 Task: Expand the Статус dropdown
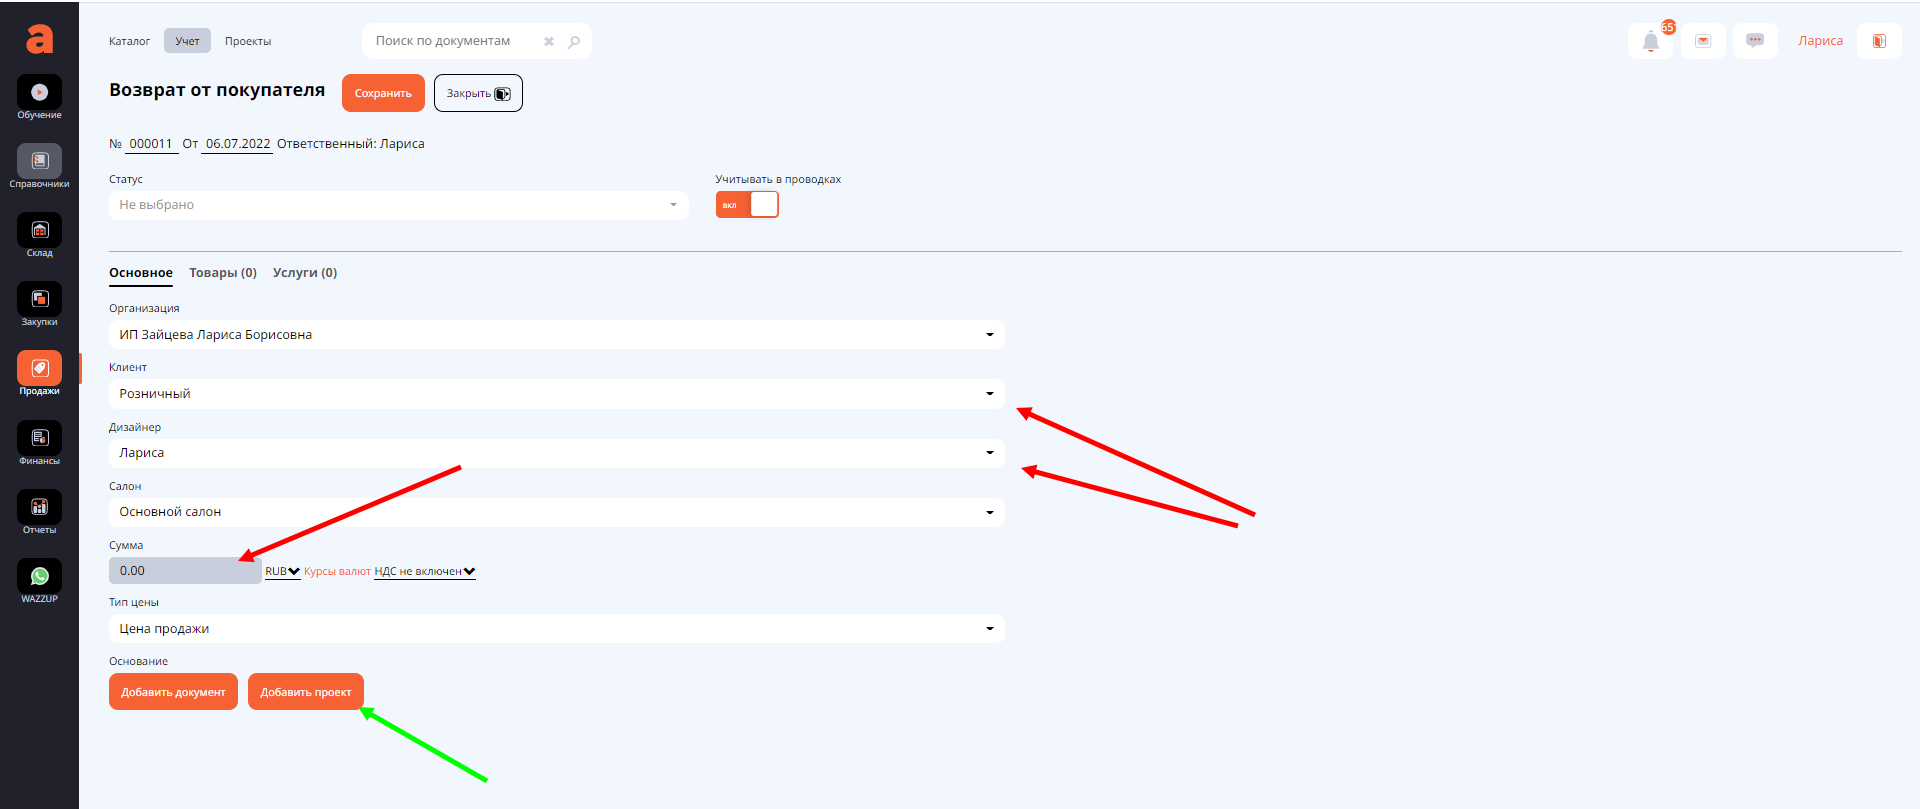point(398,205)
